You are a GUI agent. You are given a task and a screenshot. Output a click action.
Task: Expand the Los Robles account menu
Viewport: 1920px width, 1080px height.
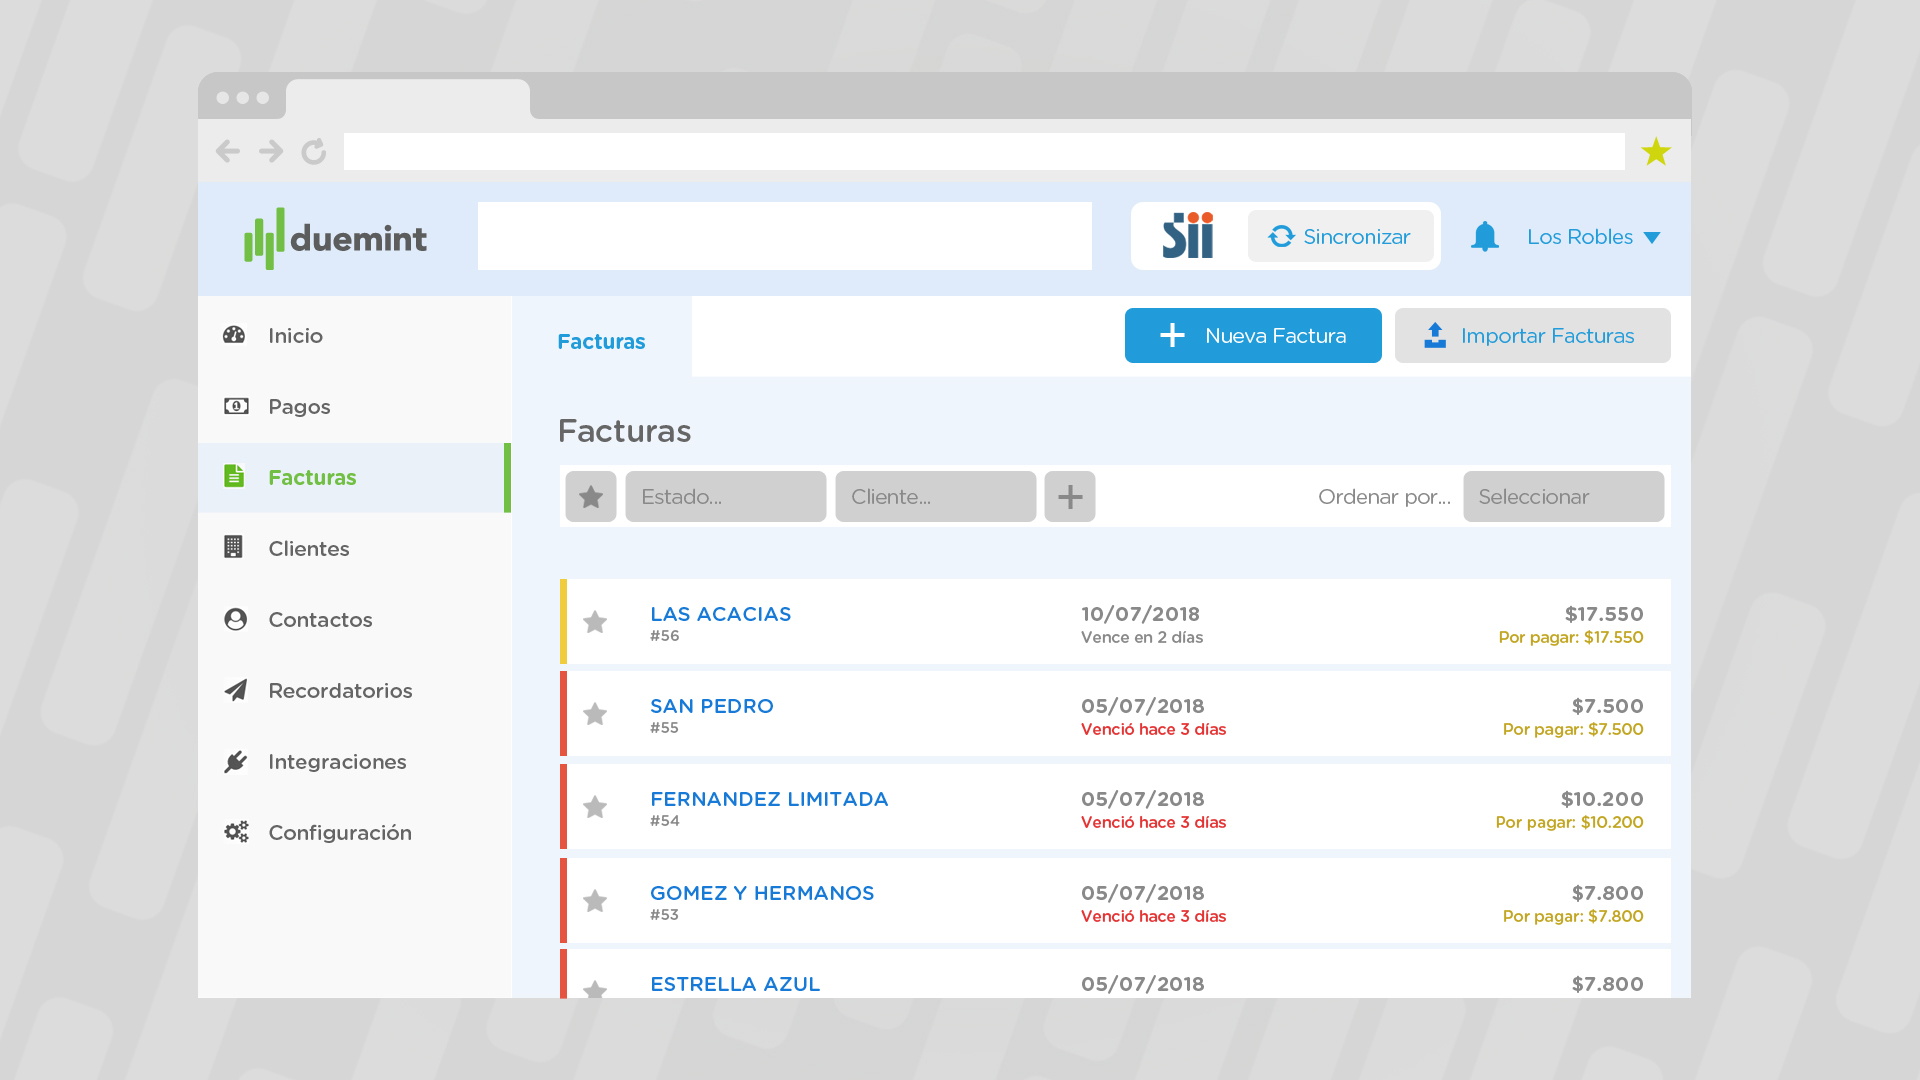1593,237
